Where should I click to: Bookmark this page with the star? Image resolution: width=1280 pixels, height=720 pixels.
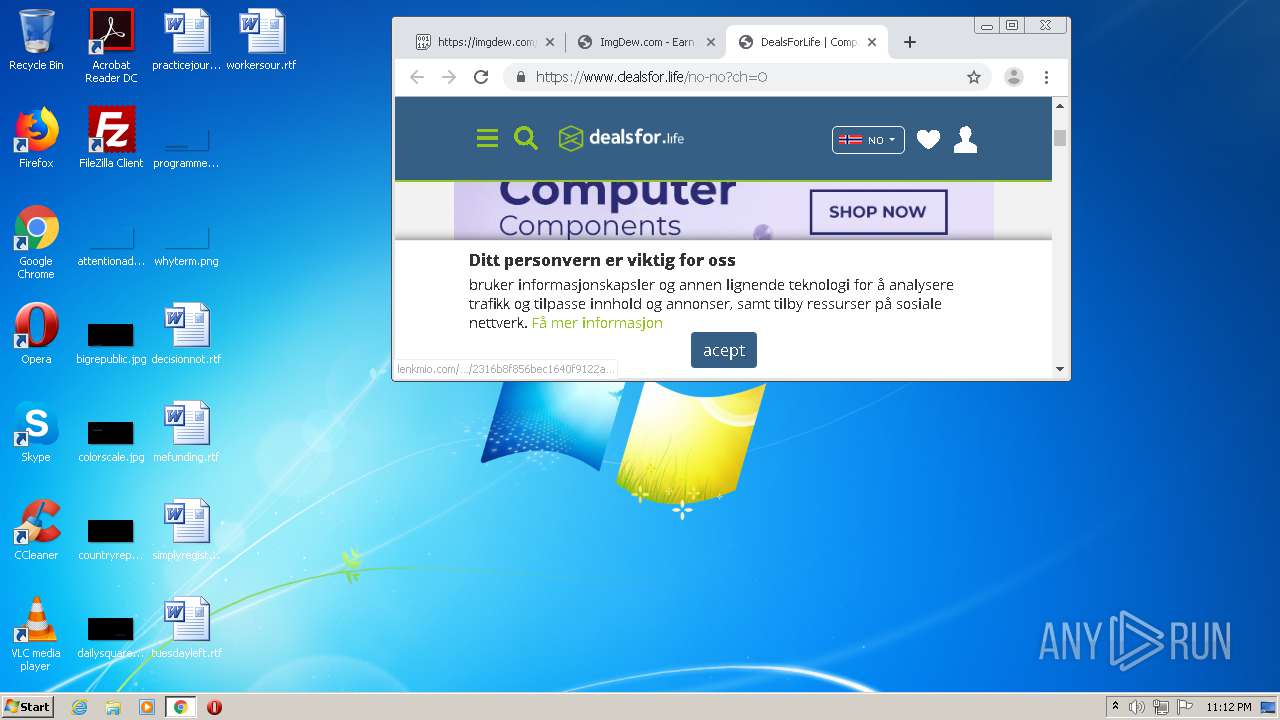tap(973, 77)
